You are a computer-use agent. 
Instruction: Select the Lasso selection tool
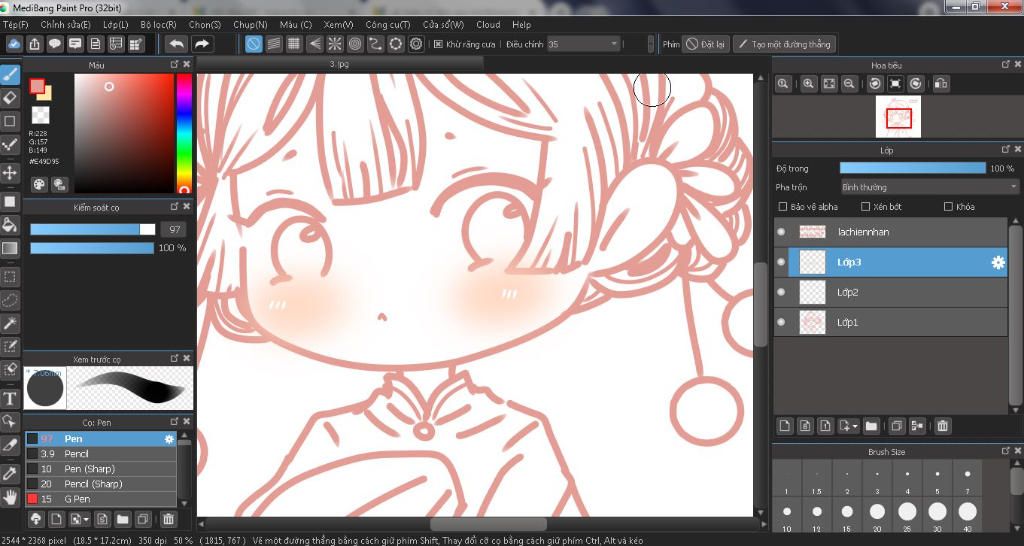pyautogui.click(x=10, y=300)
